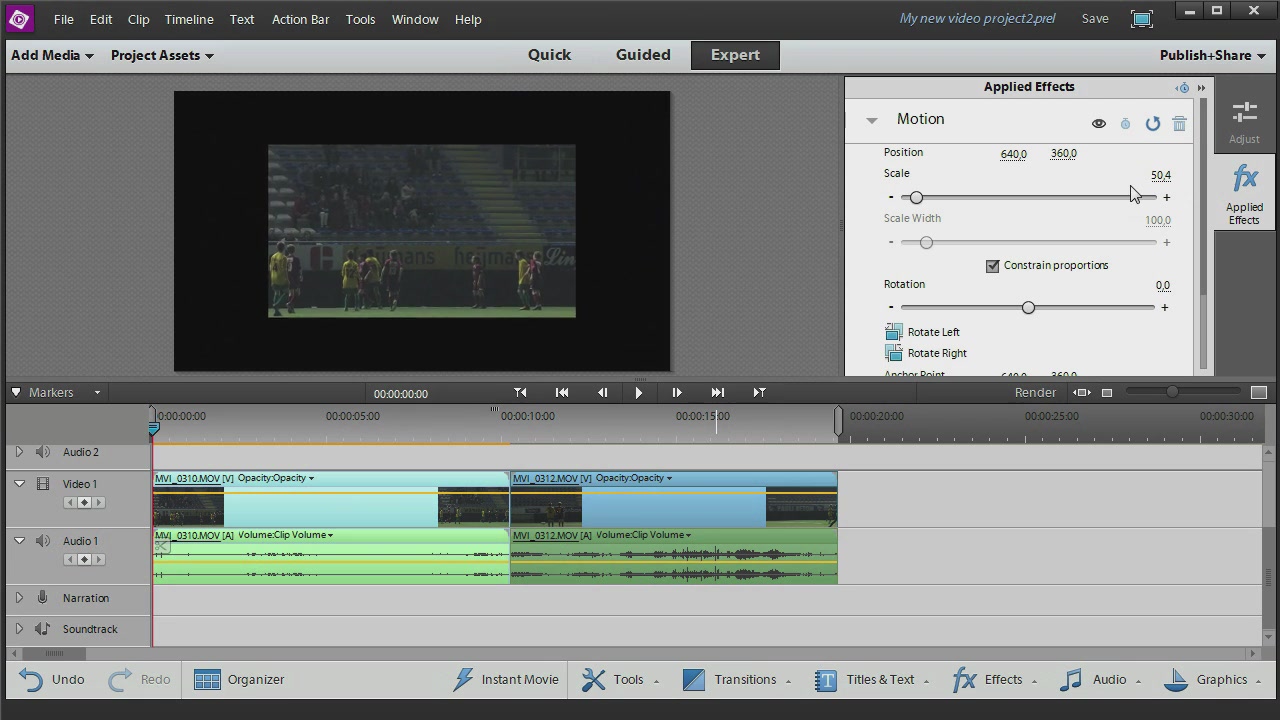Switch to Guided view
This screenshot has width=1280, height=720.
pyautogui.click(x=643, y=55)
